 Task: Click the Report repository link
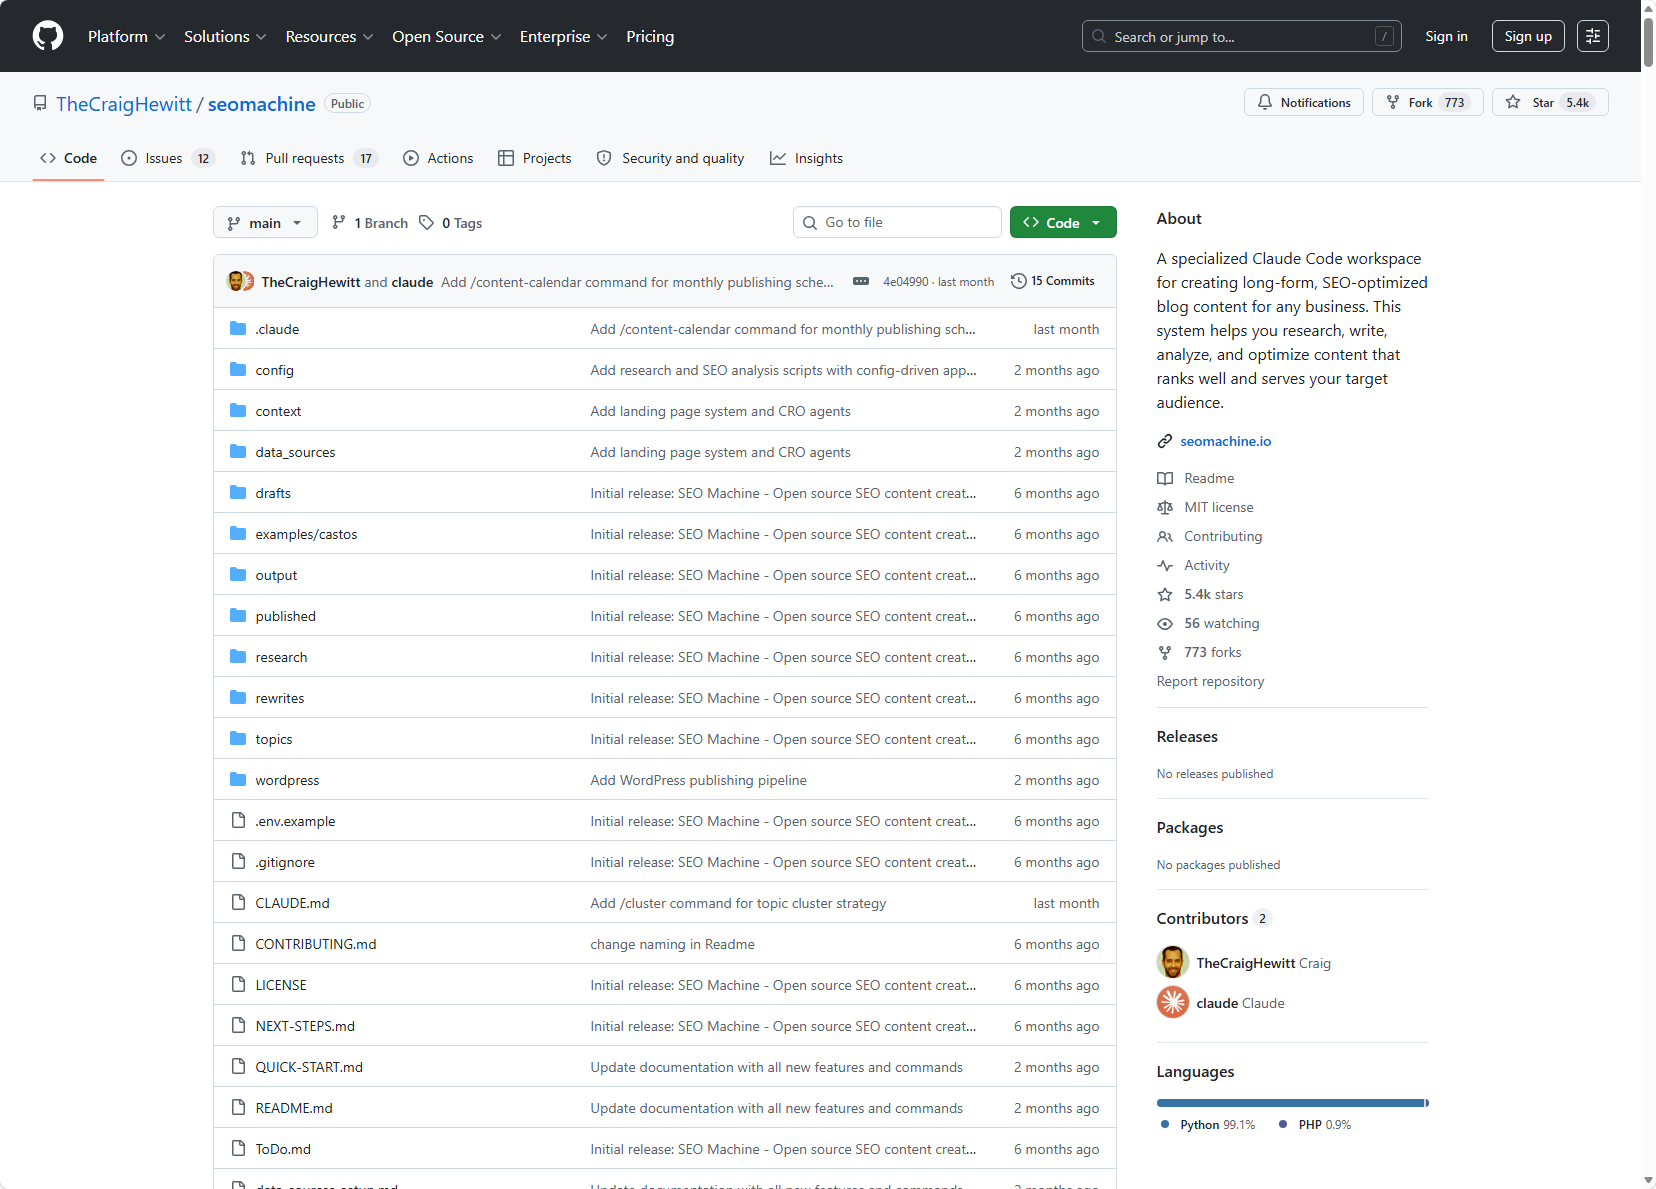1210,682
